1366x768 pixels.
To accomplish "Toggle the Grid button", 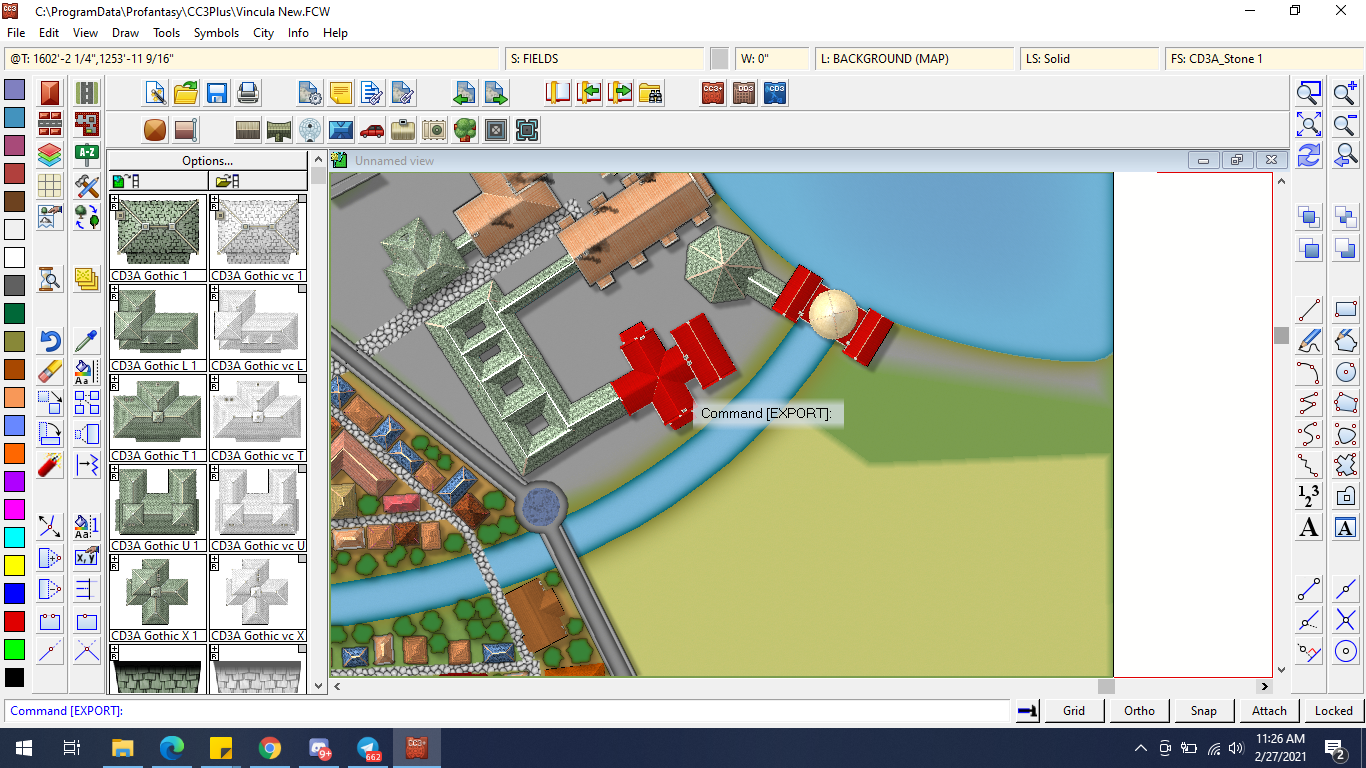I will click(x=1074, y=711).
